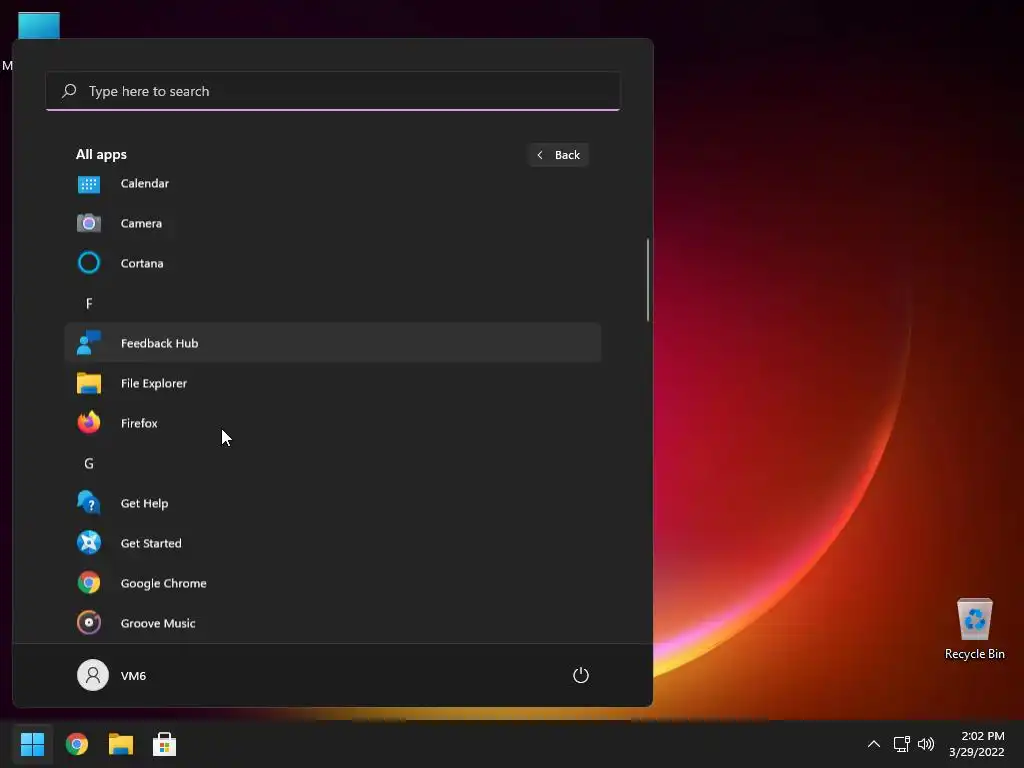Open the Camera app icon

tap(89, 223)
